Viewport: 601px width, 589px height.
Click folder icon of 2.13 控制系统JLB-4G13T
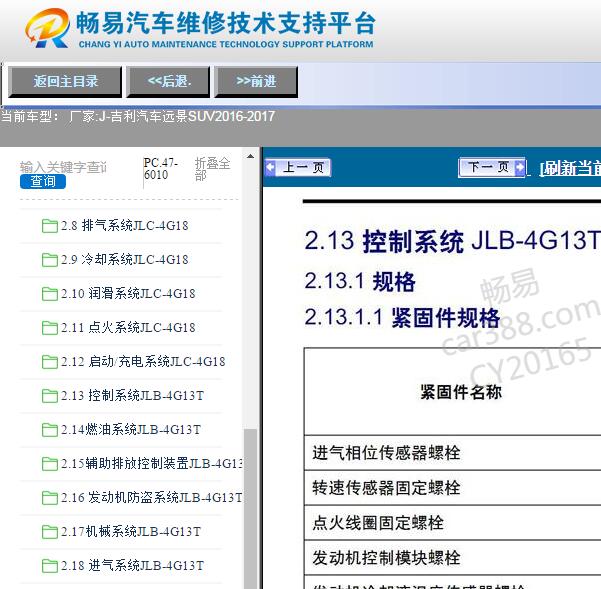click(49, 396)
